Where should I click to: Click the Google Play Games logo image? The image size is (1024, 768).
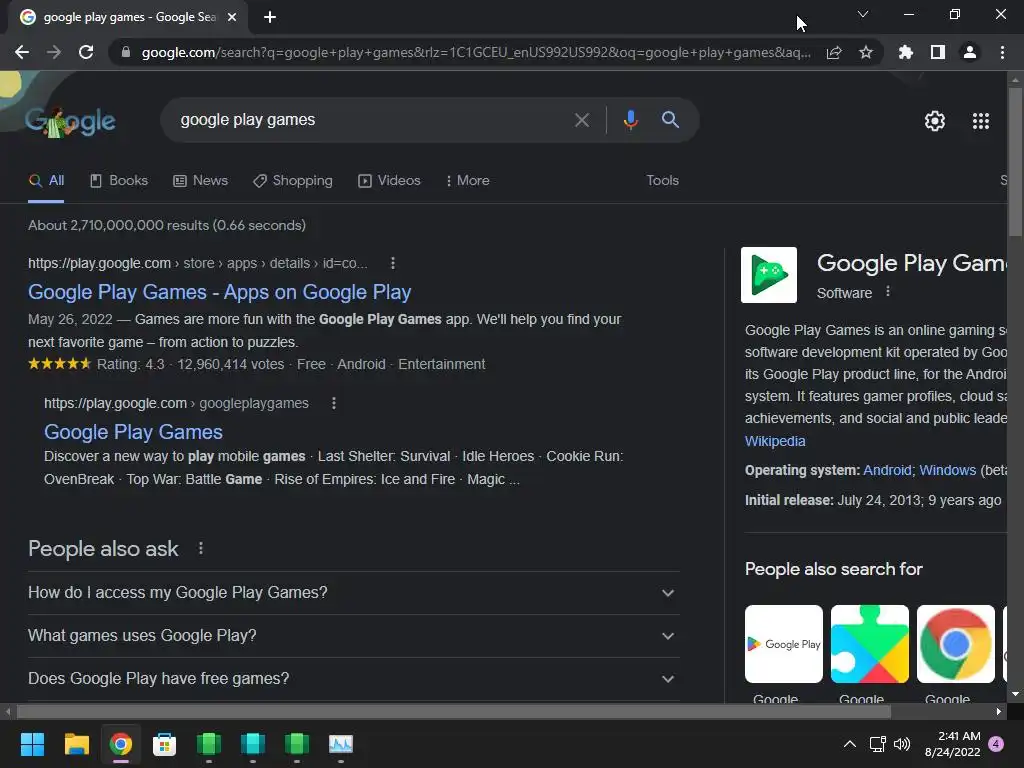pos(769,275)
